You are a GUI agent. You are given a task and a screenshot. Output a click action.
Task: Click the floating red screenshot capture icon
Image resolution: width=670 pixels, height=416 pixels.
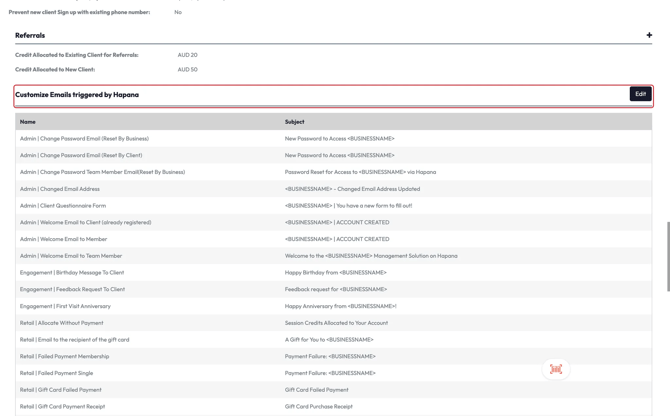tap(556, 369)
